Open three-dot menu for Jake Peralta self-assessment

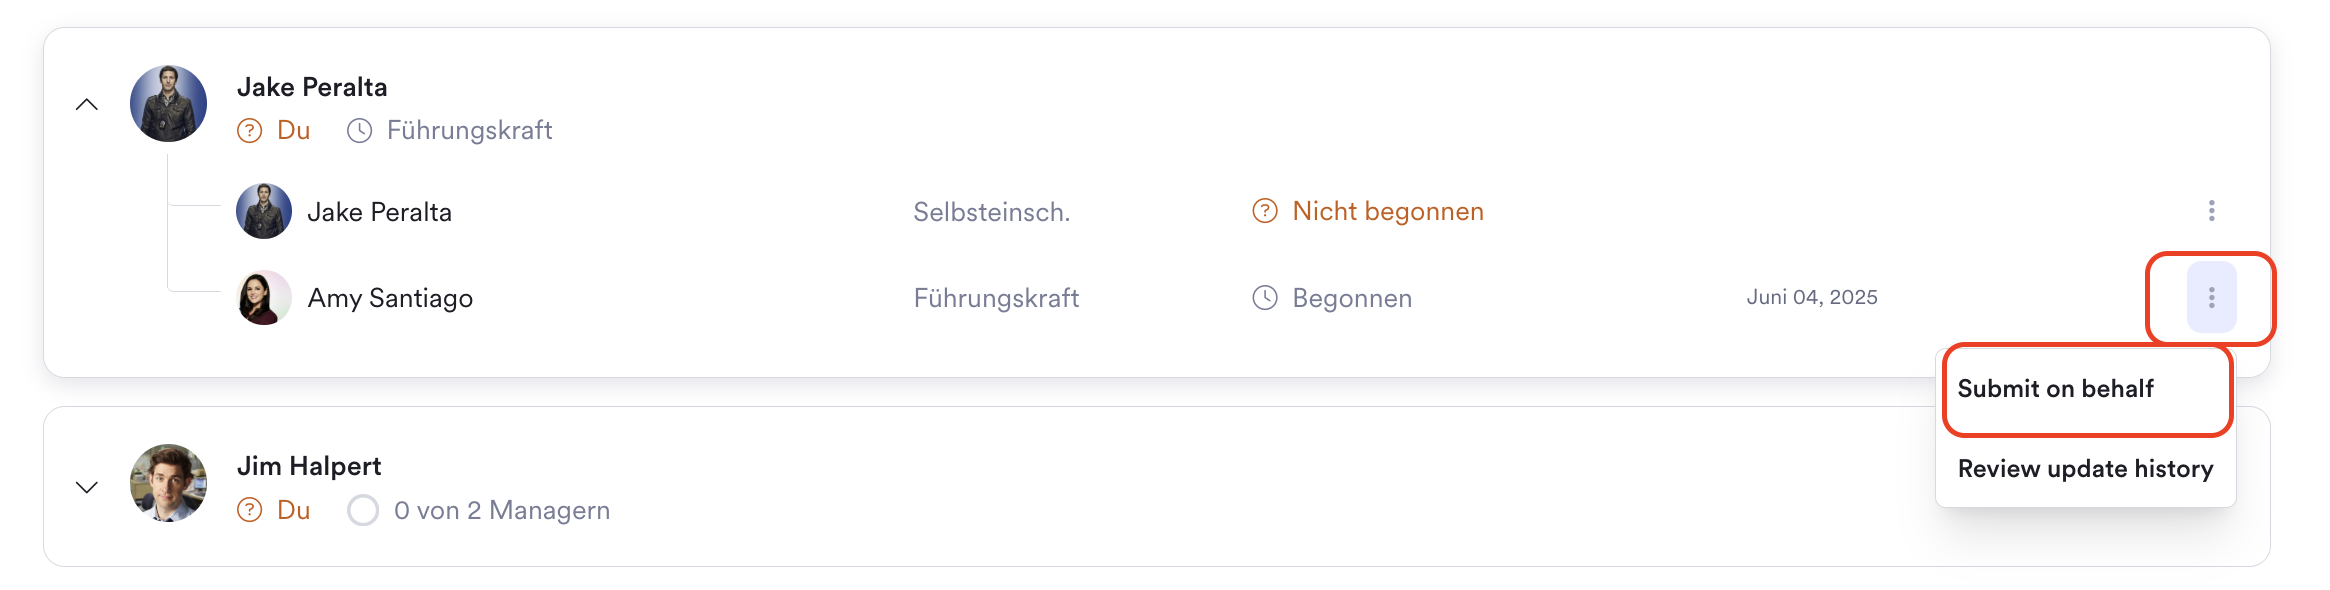pyautogui.click(x=2211, y=210)
